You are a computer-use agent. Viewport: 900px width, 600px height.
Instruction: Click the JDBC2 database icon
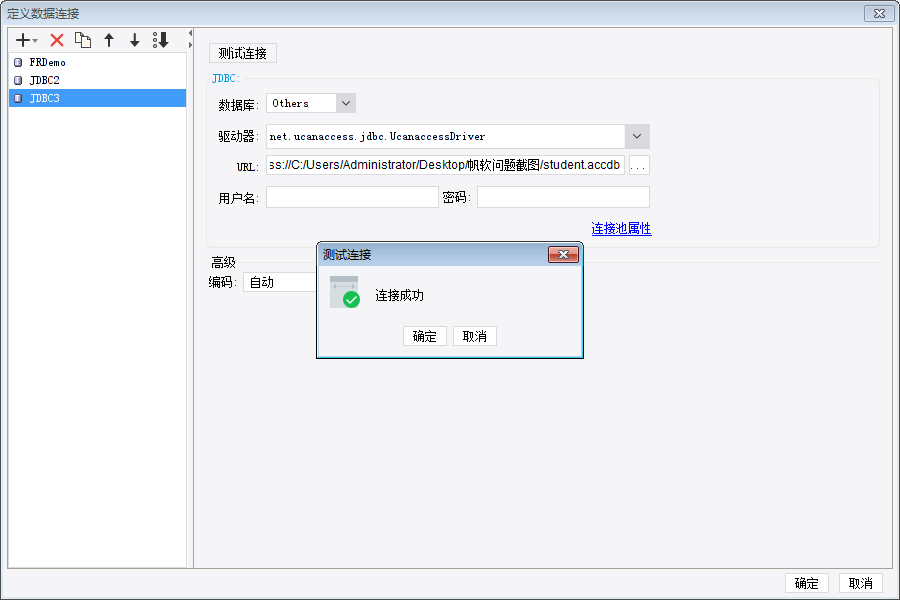click(18, 80)
